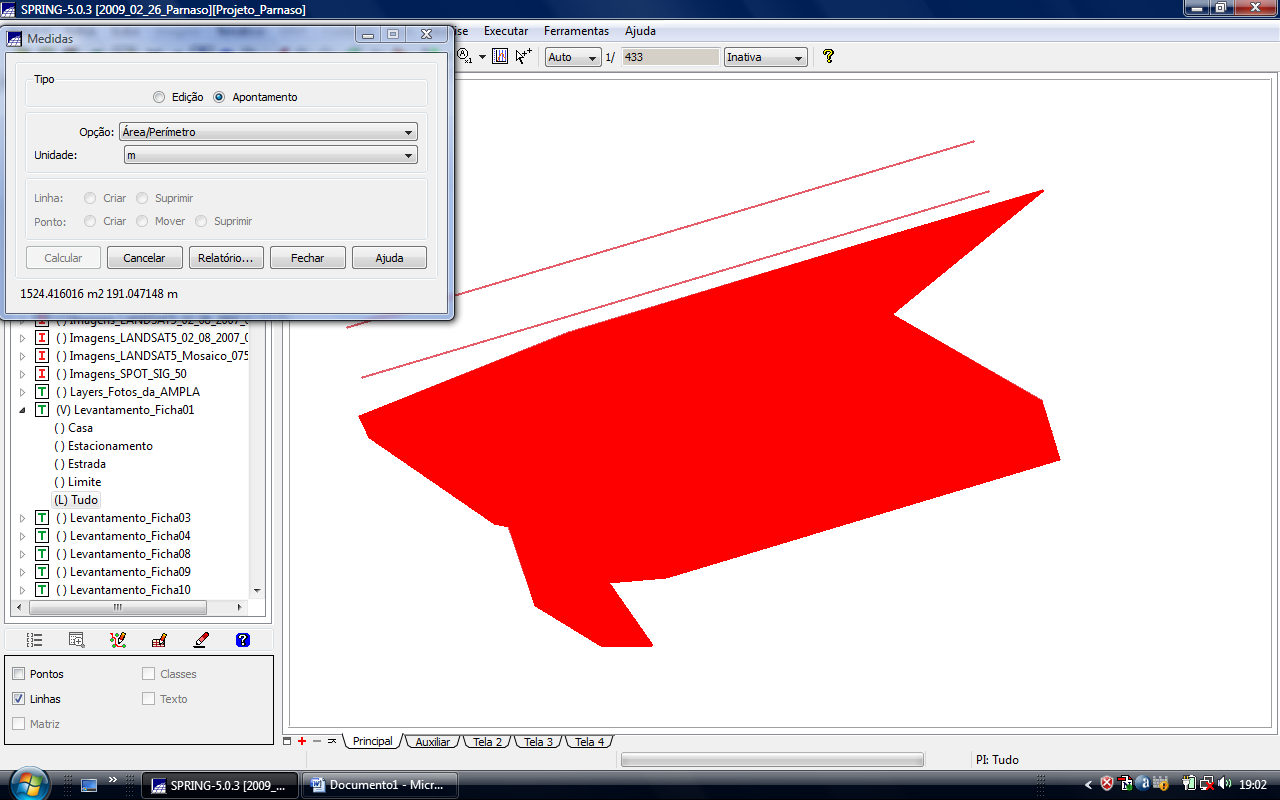Switch to Documento1 Microsoft Word taskbar button
The height and width of the screenshot is (800, 1280).
pos(381,785)
